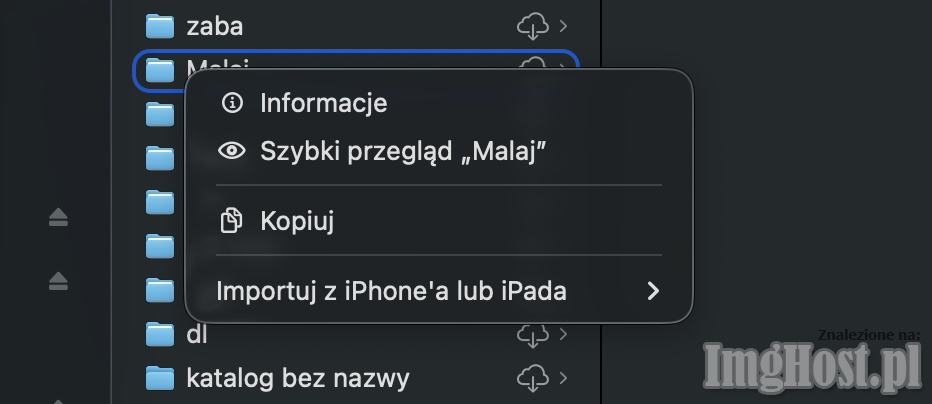Download zaba folder from iCloud
The width and height of the screenshot is (932, 404).
tap(532, 25)
